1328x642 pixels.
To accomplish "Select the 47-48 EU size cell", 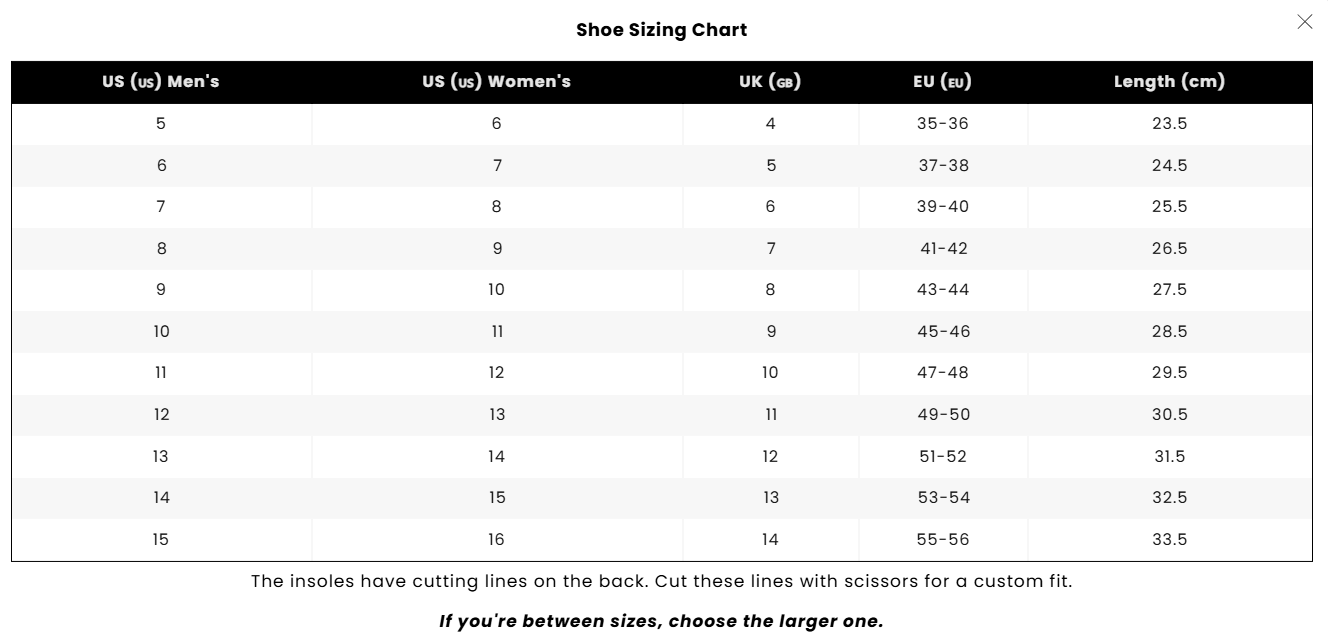I will (x=943, y=373).
